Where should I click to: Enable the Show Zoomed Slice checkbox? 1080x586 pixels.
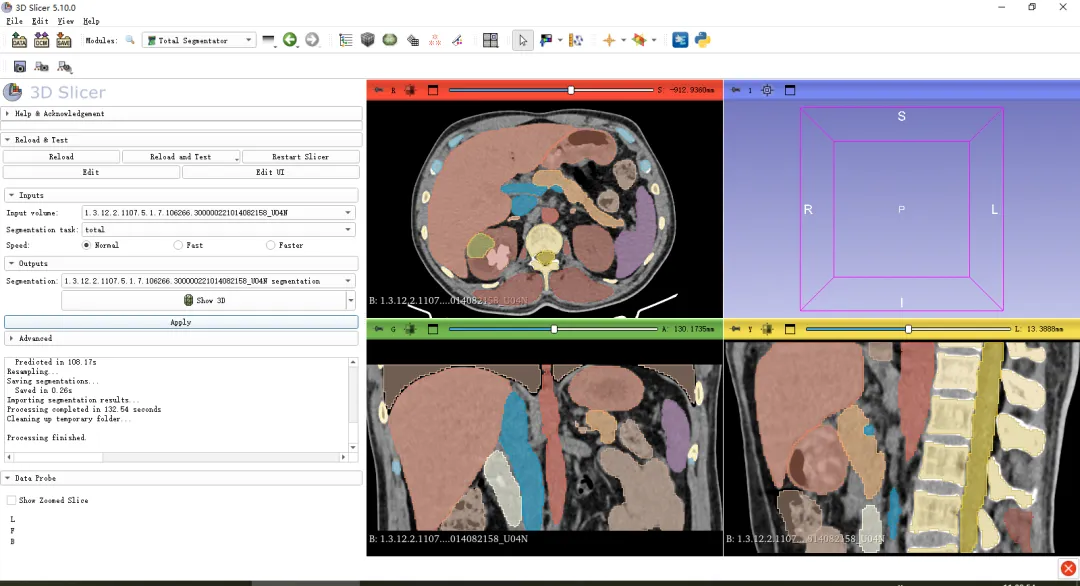(11, 500)
